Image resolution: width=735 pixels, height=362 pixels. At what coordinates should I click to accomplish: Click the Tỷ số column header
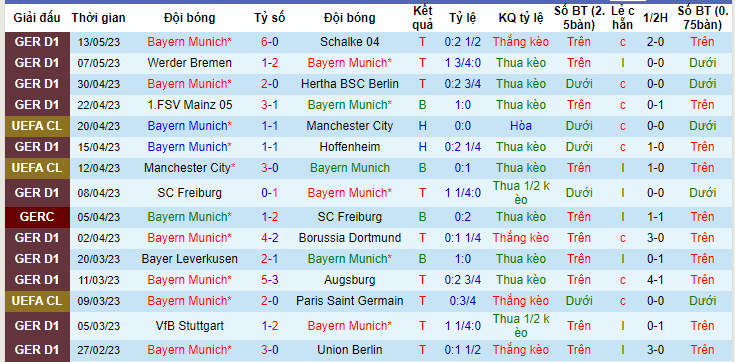(x=270, y=18)
